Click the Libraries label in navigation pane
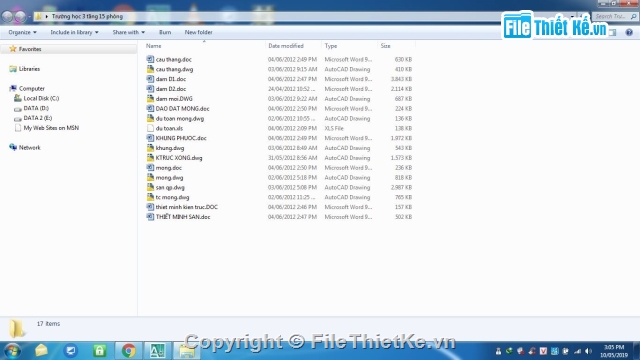The height and width of the screenshot is (360, 640). click(x=29, y=69)
